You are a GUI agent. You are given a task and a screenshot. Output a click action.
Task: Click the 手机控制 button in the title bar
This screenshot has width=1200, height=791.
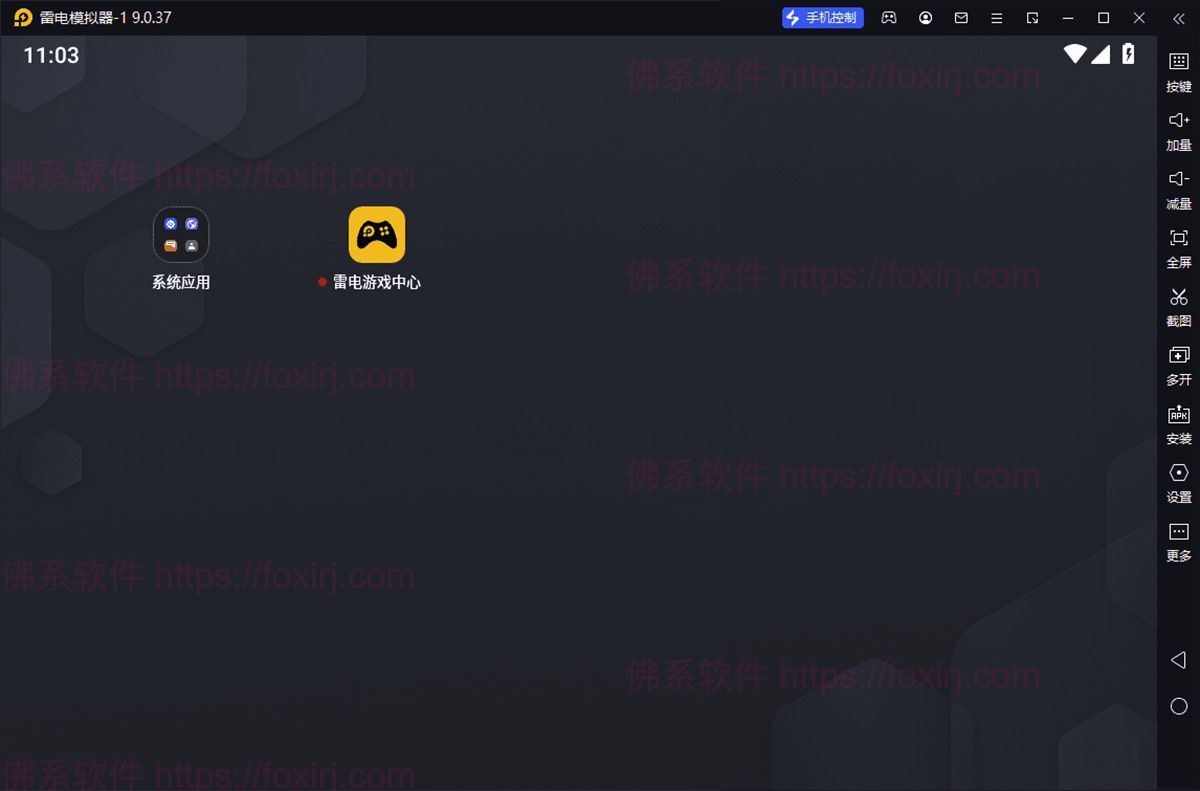822,18
